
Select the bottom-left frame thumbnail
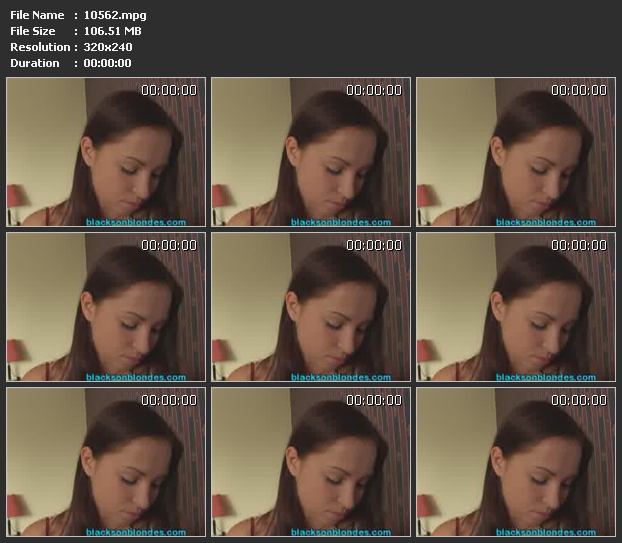coord(106,462)
